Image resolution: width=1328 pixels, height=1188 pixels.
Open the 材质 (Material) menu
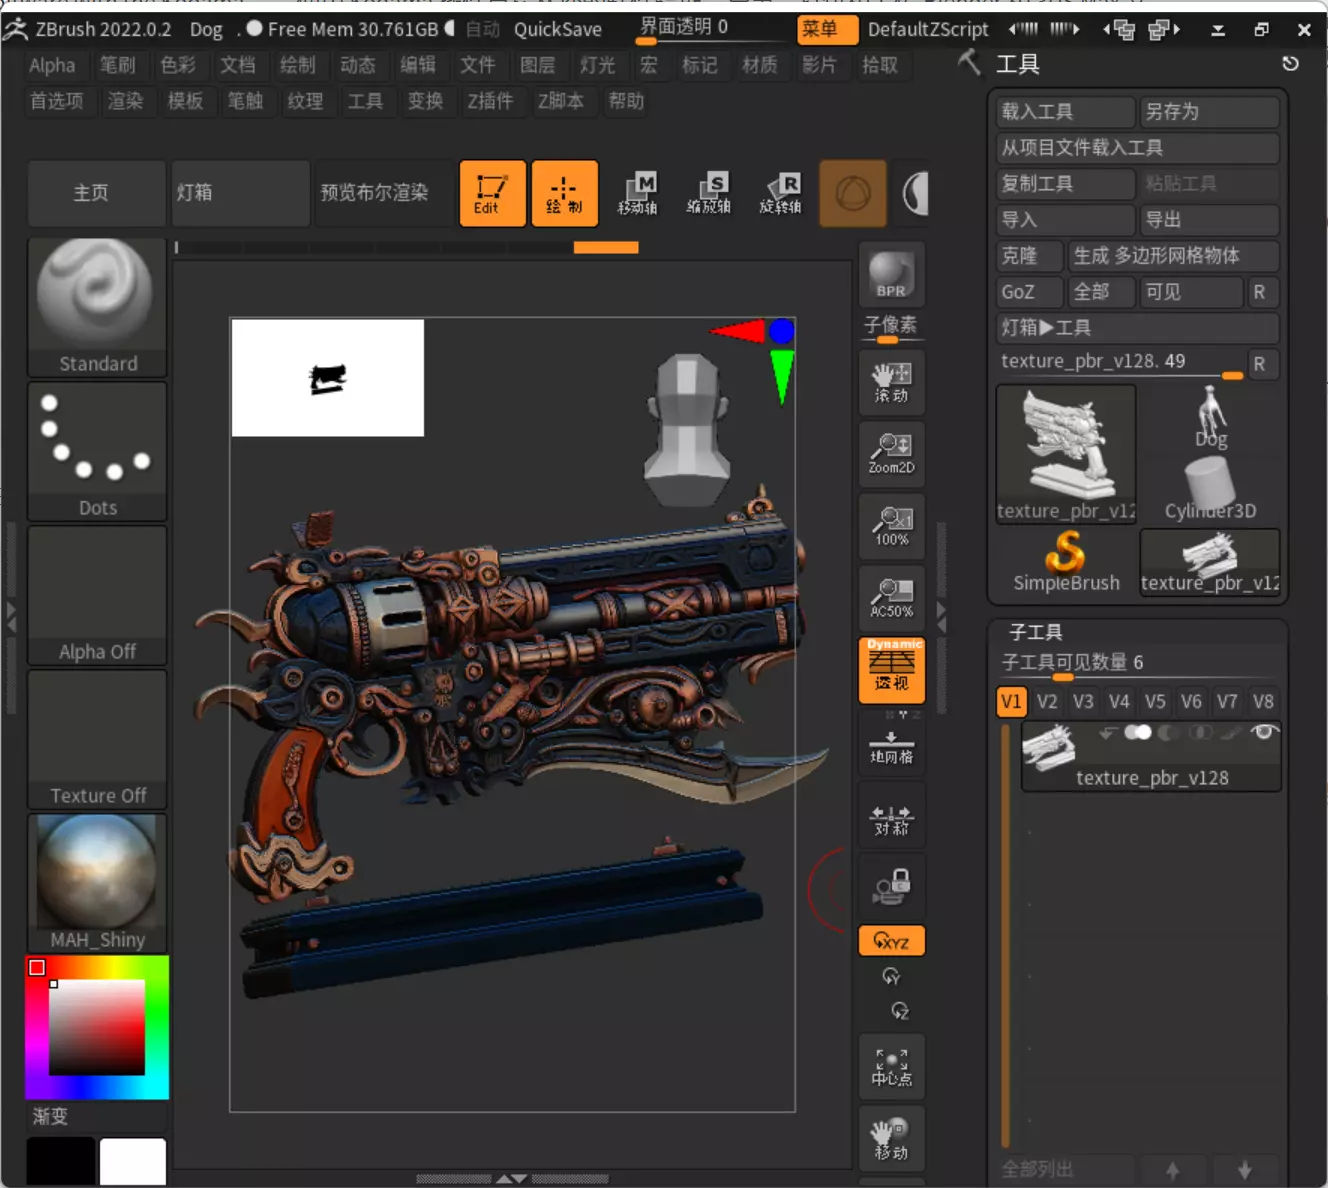tap(760, 66)
